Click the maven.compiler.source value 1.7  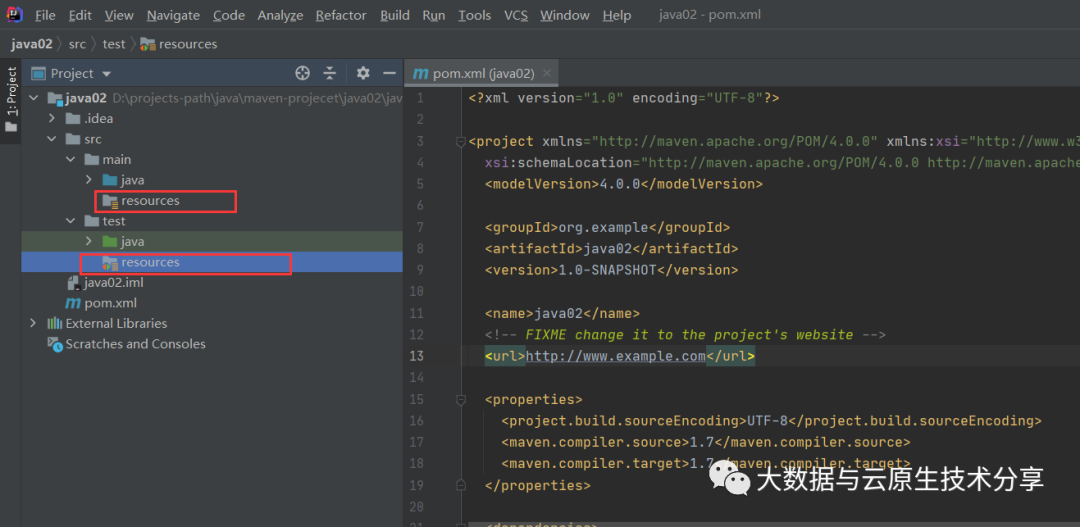pos(701,442)
